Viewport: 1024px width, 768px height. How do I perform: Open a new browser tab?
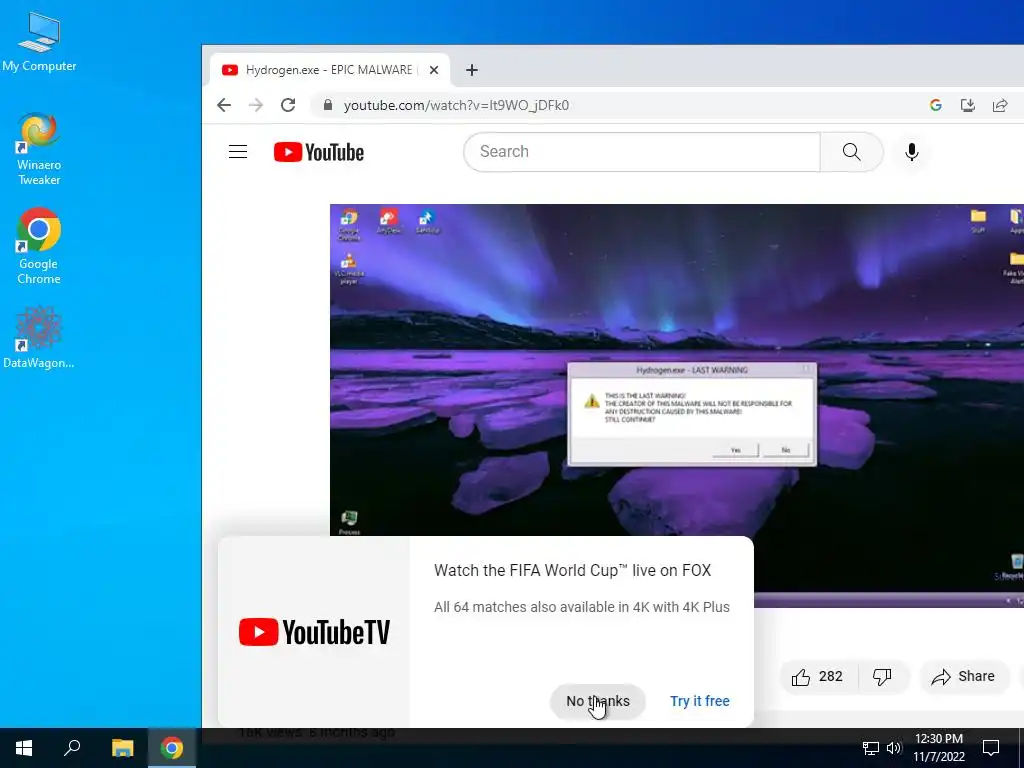pos(472,70)
